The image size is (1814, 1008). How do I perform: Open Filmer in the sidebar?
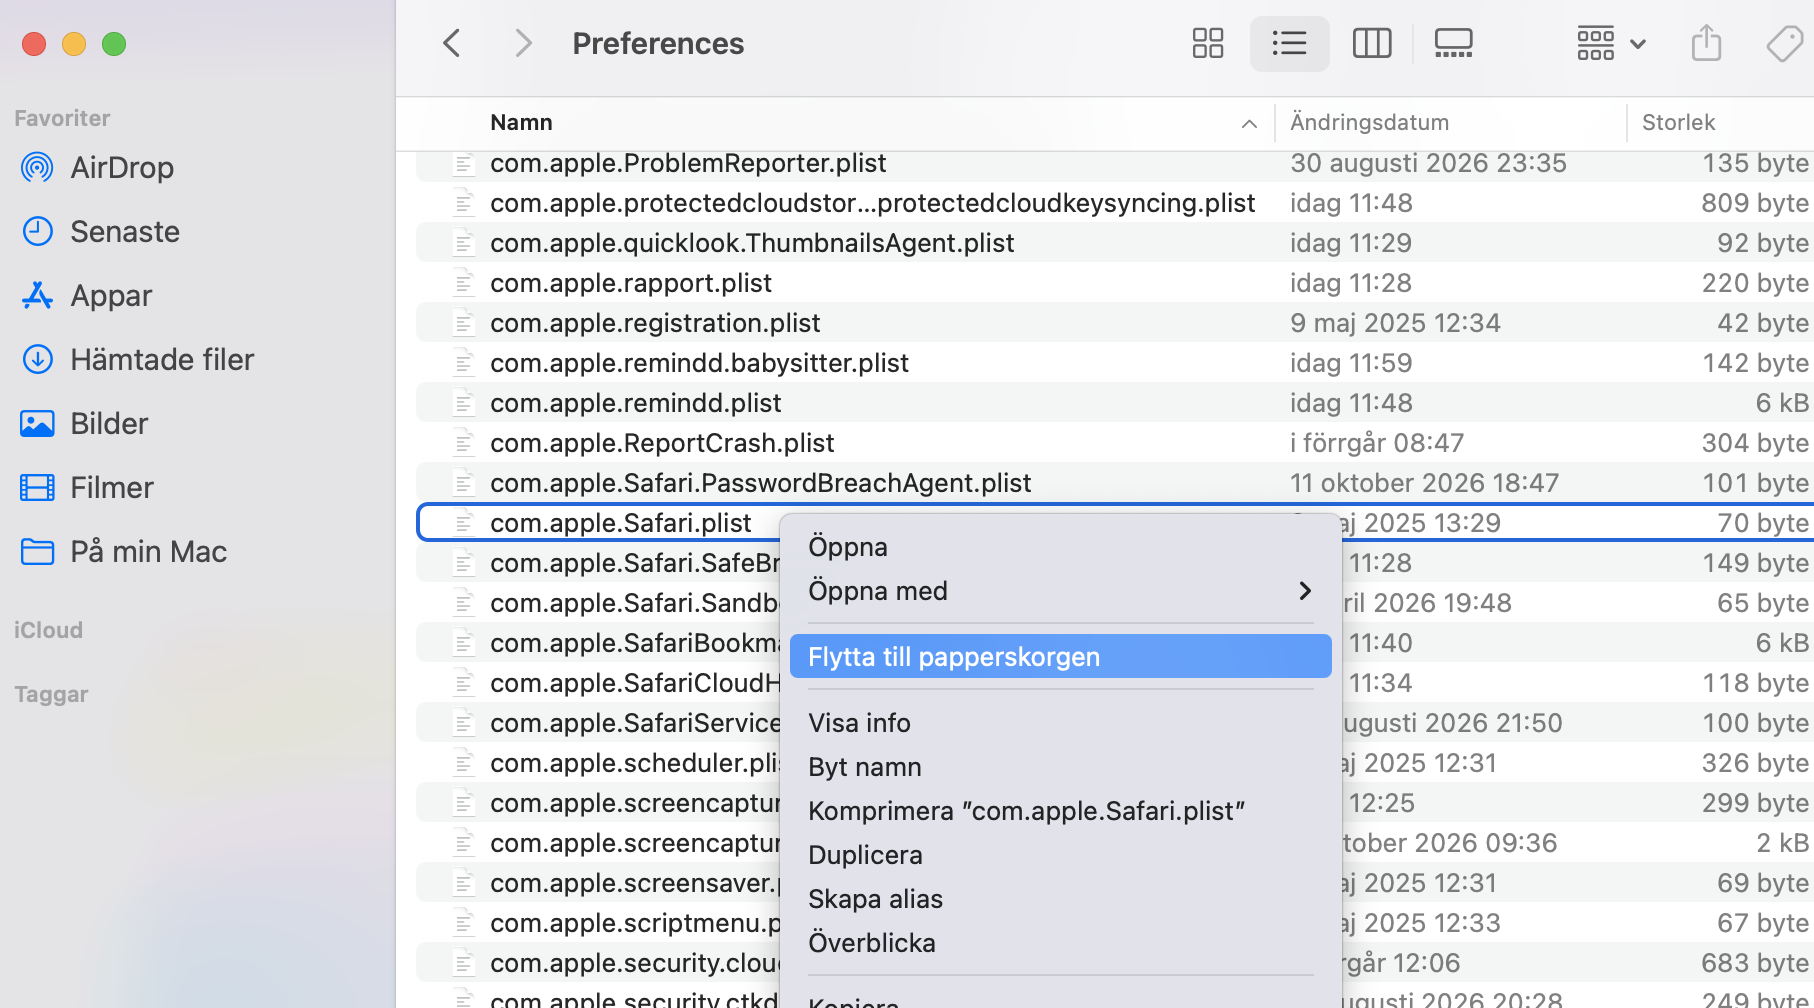88,488
